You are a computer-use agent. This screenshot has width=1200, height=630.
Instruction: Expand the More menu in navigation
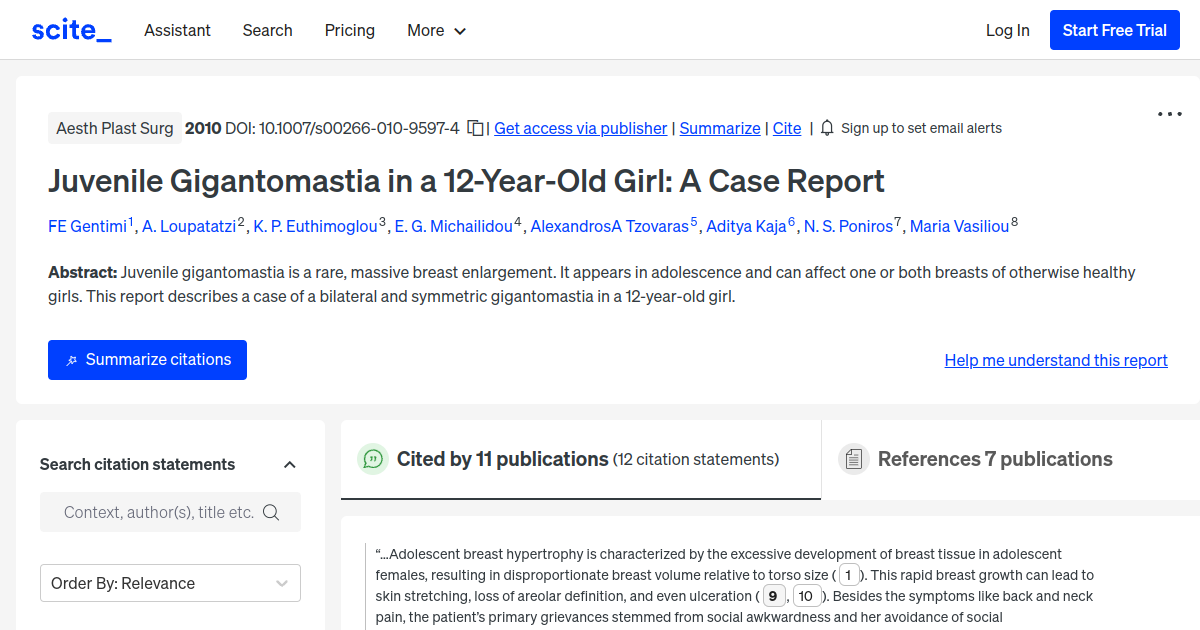[x=436, y=30]
